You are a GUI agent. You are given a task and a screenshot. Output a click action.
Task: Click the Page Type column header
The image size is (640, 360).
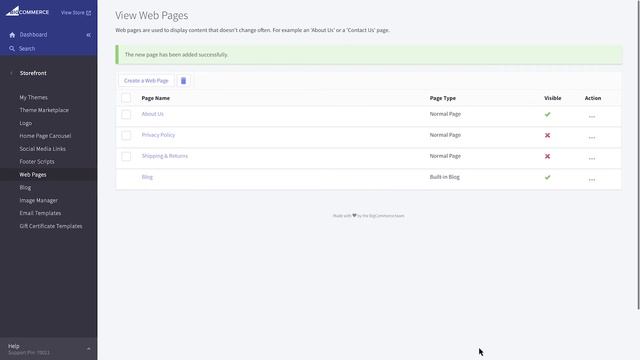click(x=442, y=98)
